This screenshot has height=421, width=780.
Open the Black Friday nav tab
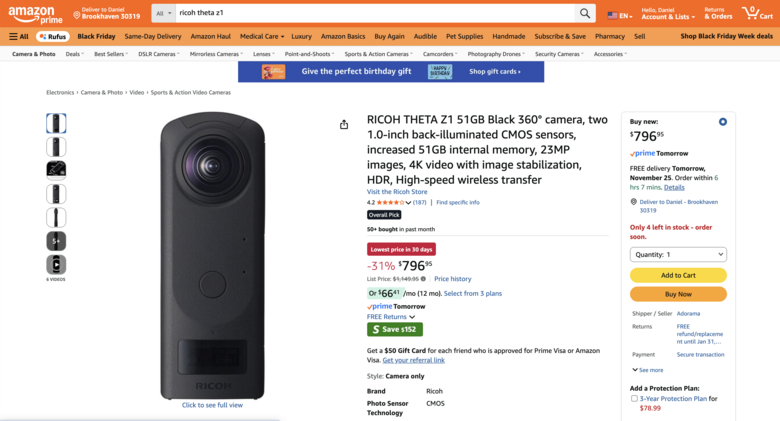click(x=96, y=36)
